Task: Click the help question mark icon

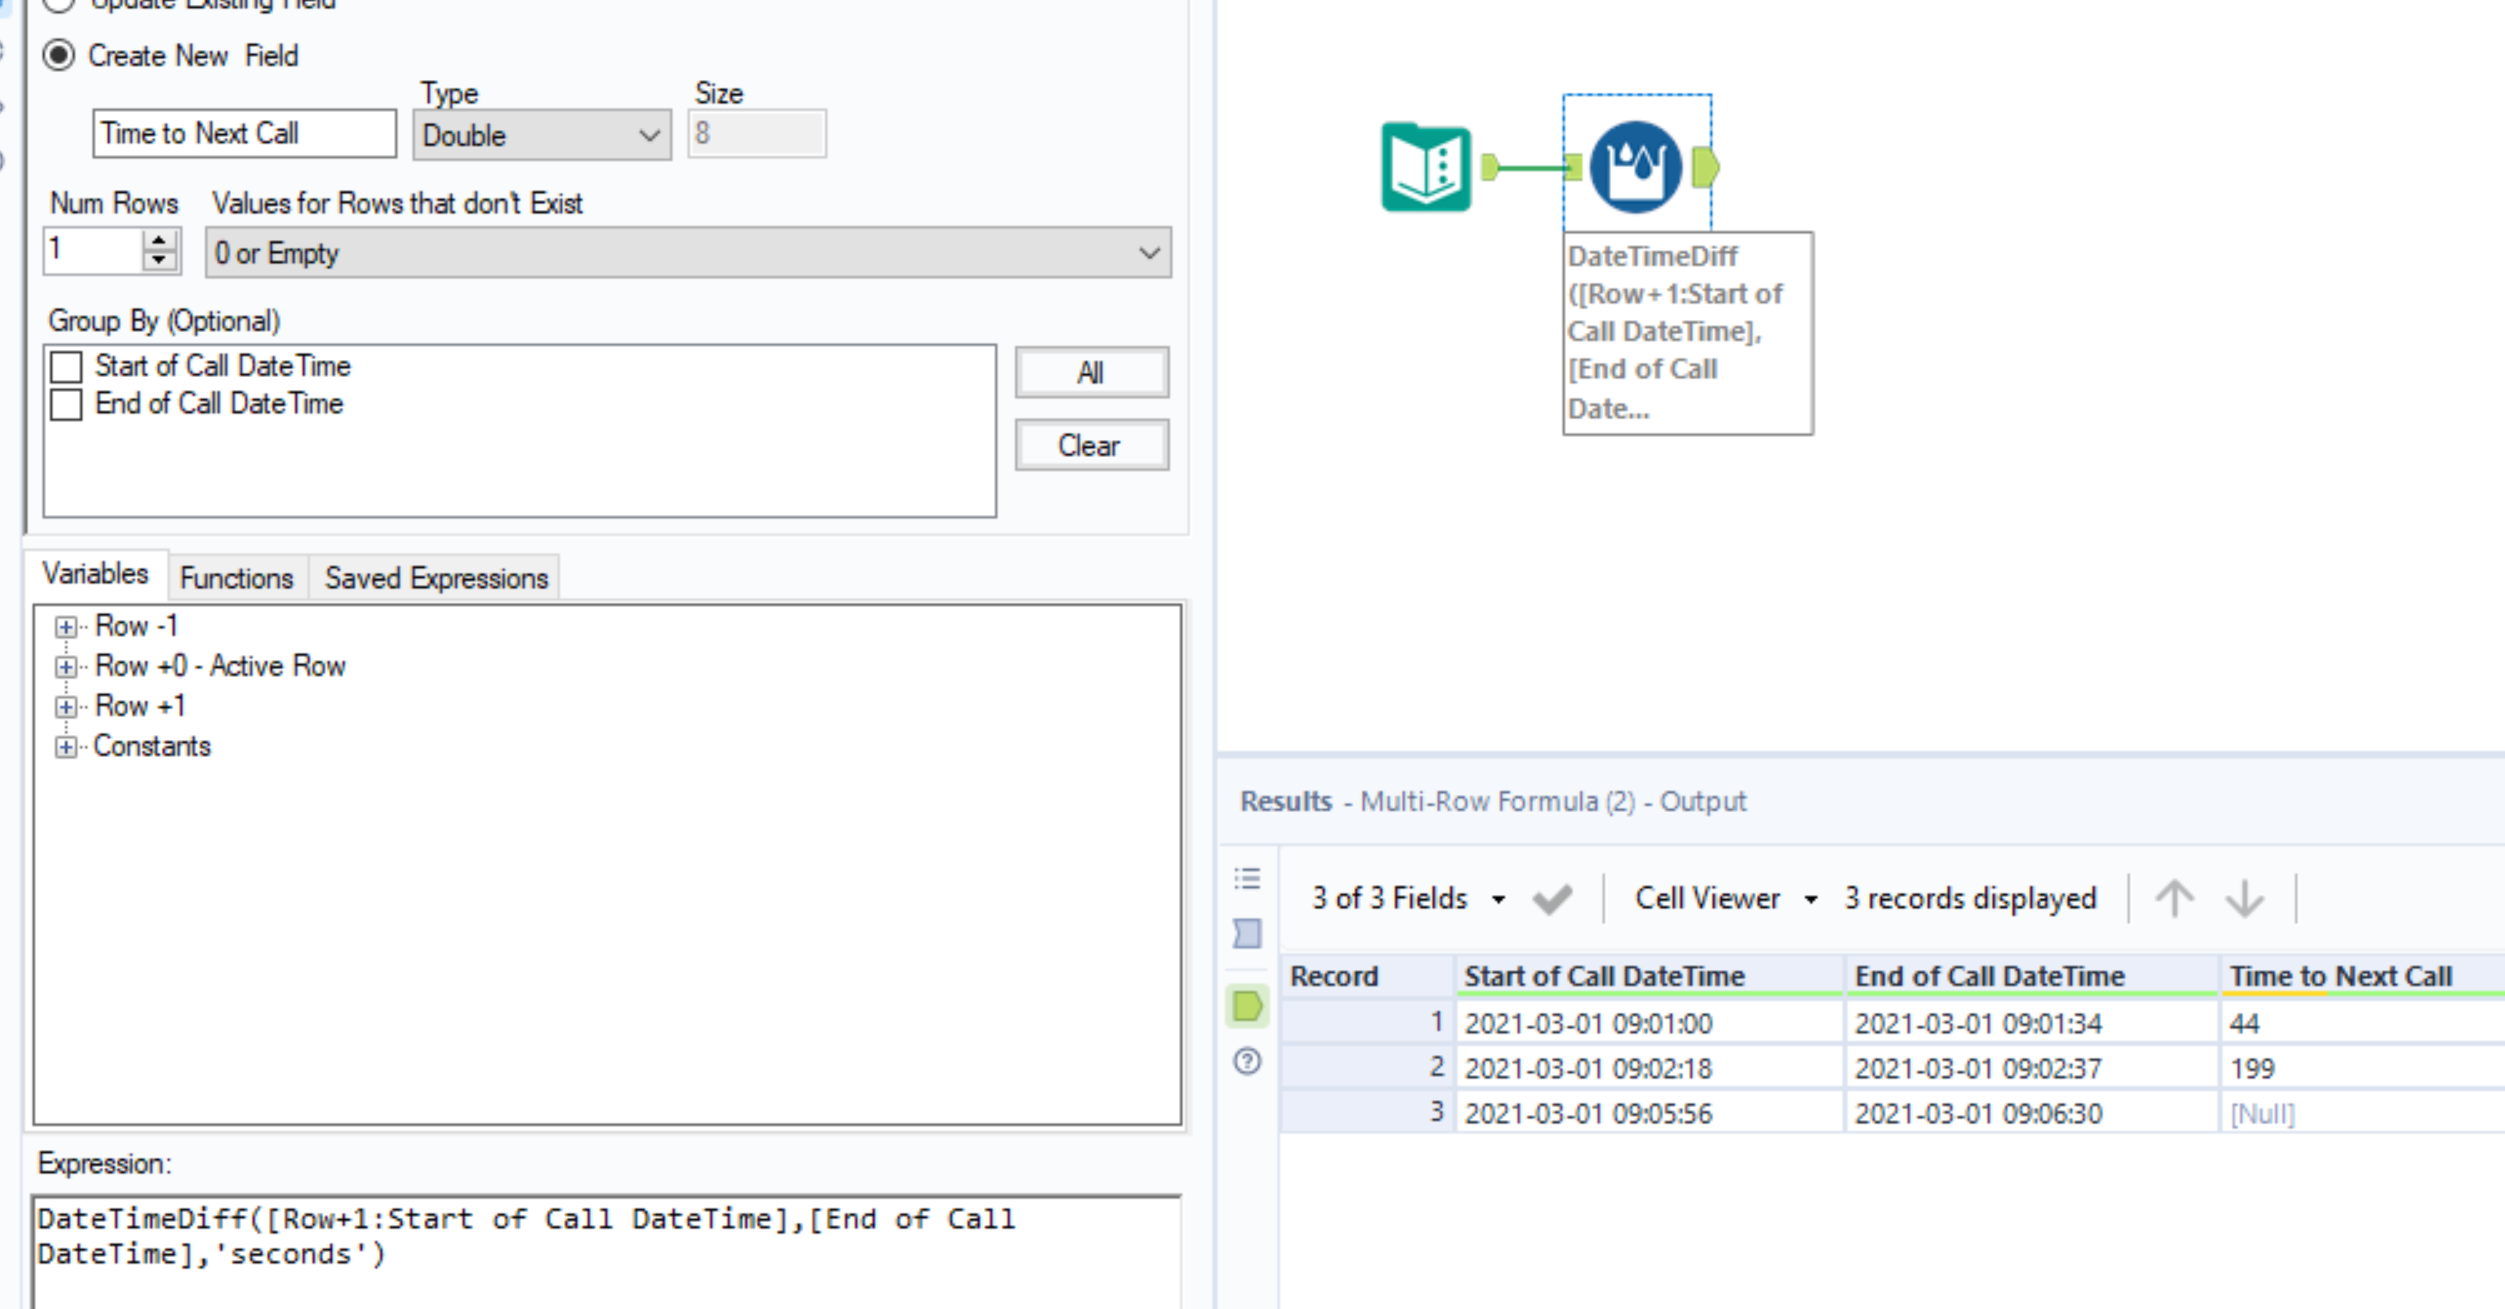Action: coord(1247,1061)
